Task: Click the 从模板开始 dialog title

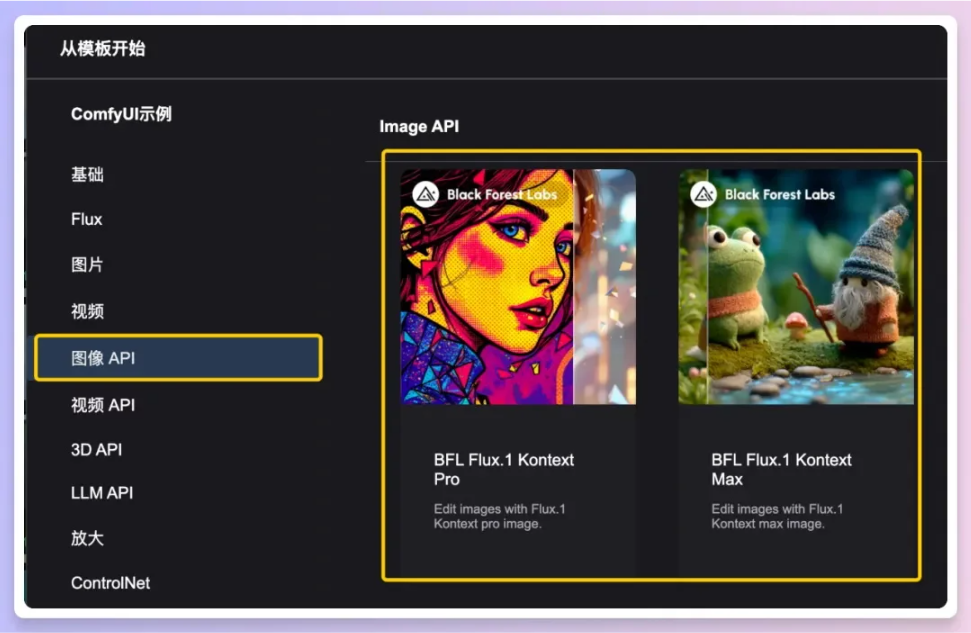Action: 102,48
